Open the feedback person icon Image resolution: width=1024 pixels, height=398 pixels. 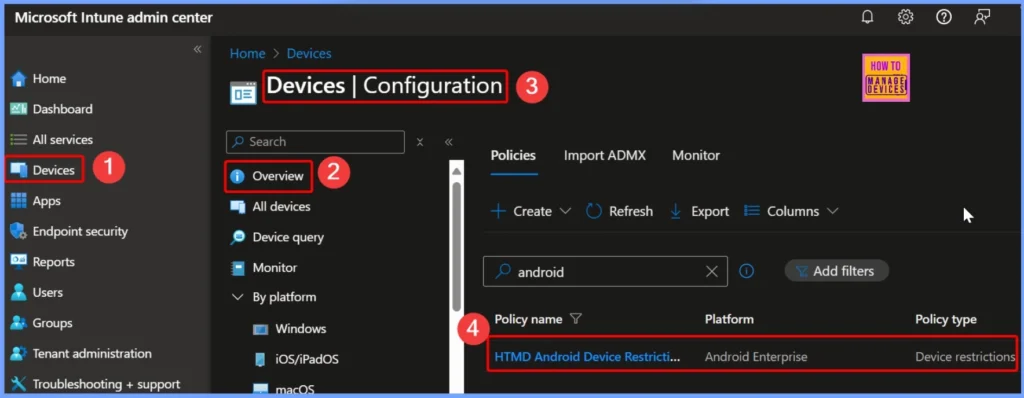pyautogui.click(x=982, y=18)
